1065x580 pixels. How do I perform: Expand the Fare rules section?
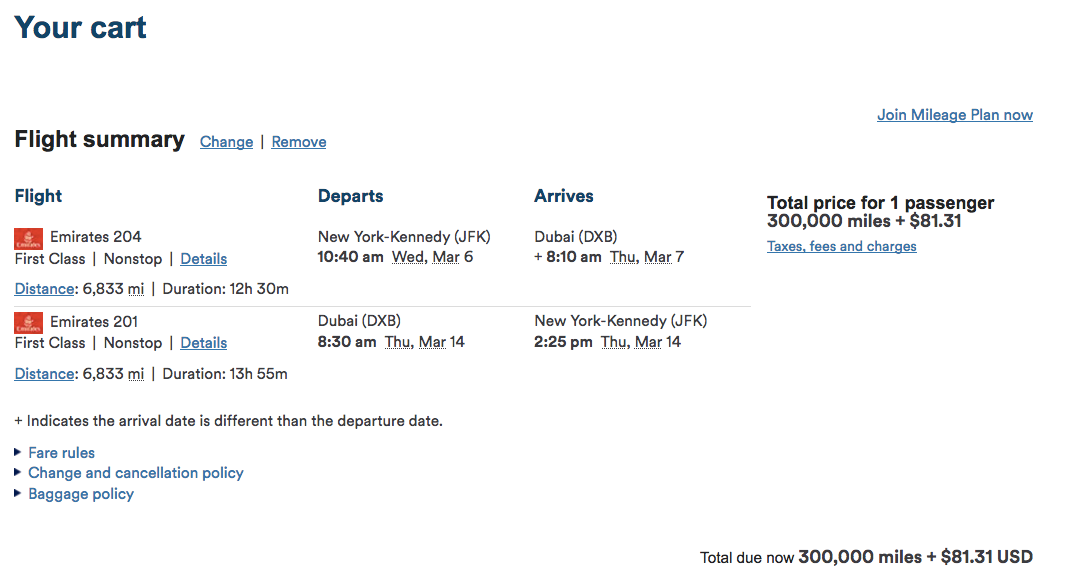click(x=61, y=452)
